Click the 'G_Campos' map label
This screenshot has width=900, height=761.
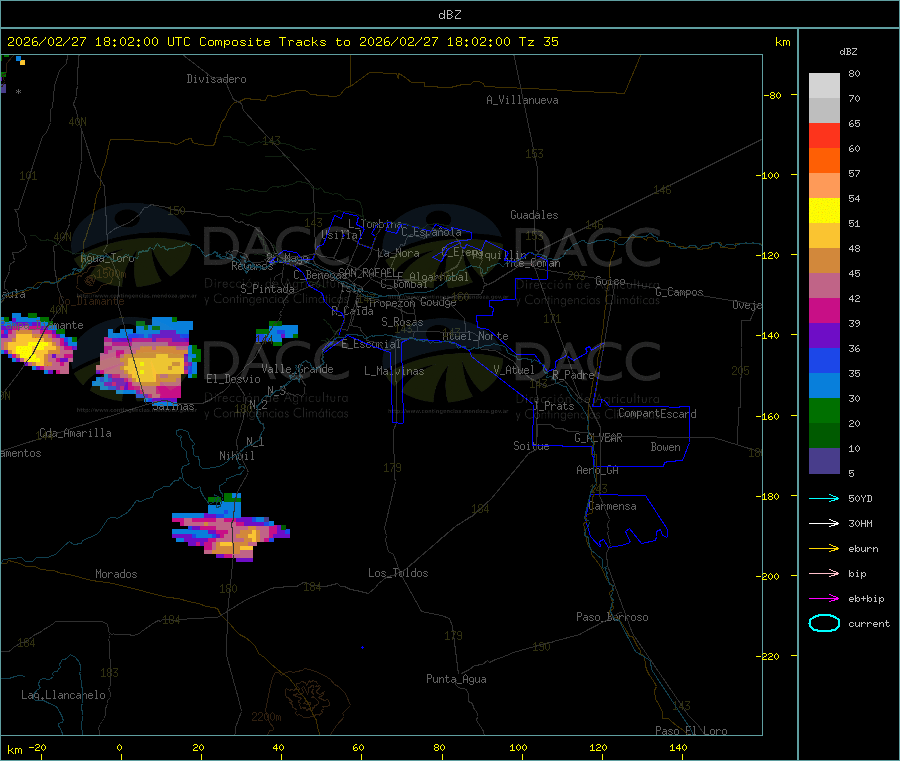coord(680,292)
